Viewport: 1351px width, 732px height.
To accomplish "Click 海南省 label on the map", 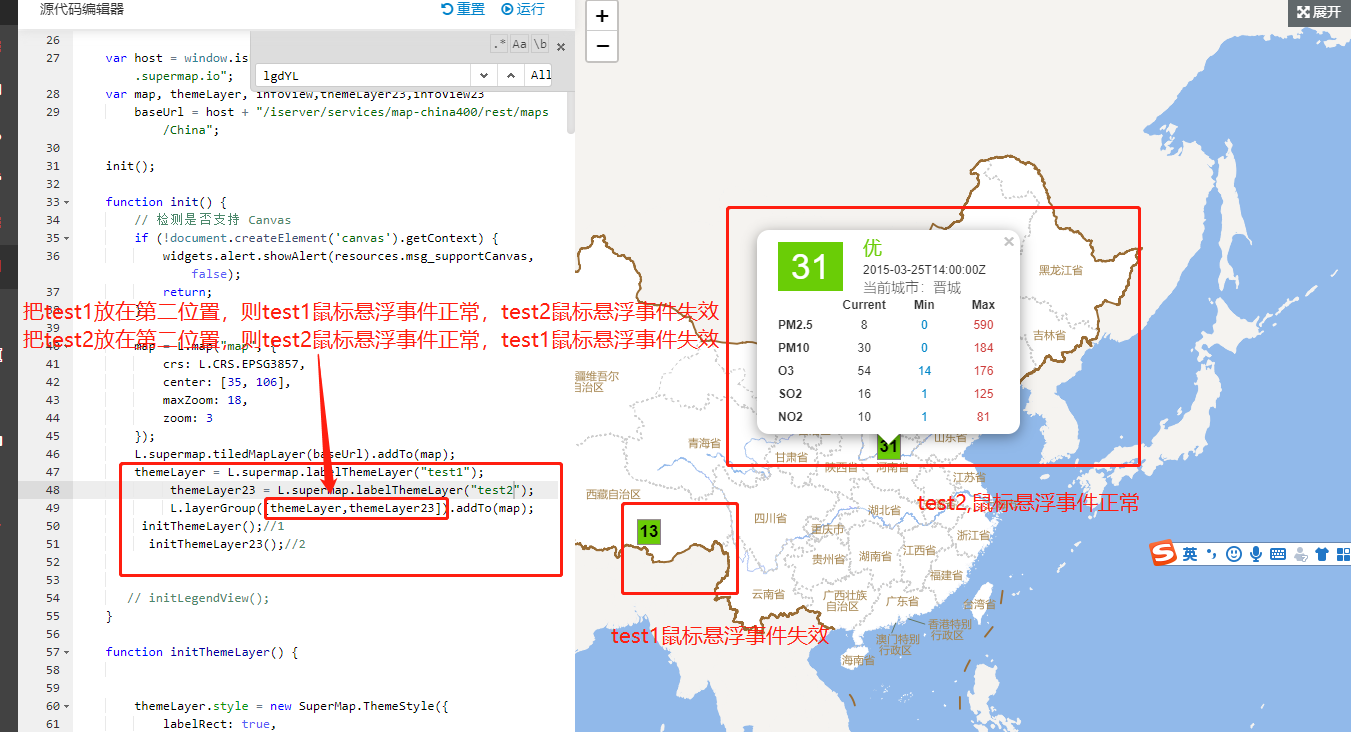I will (x=859, y=661).
